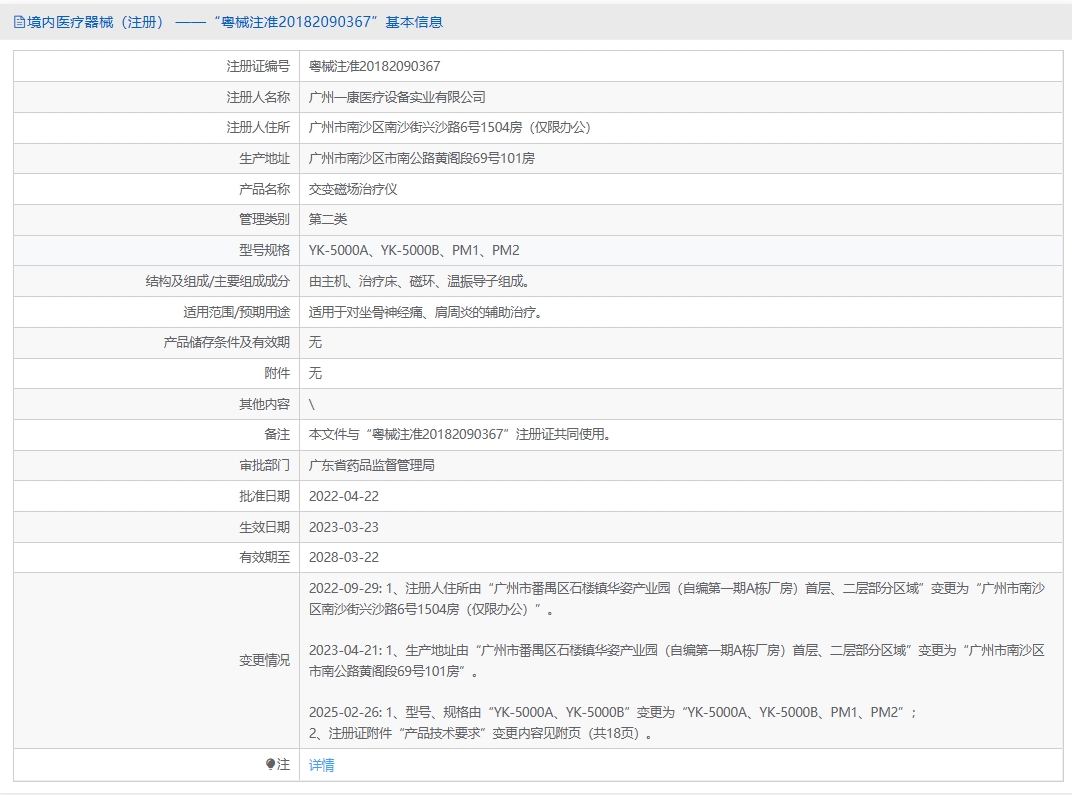Click the 注册人名称 label

(258, 97)
